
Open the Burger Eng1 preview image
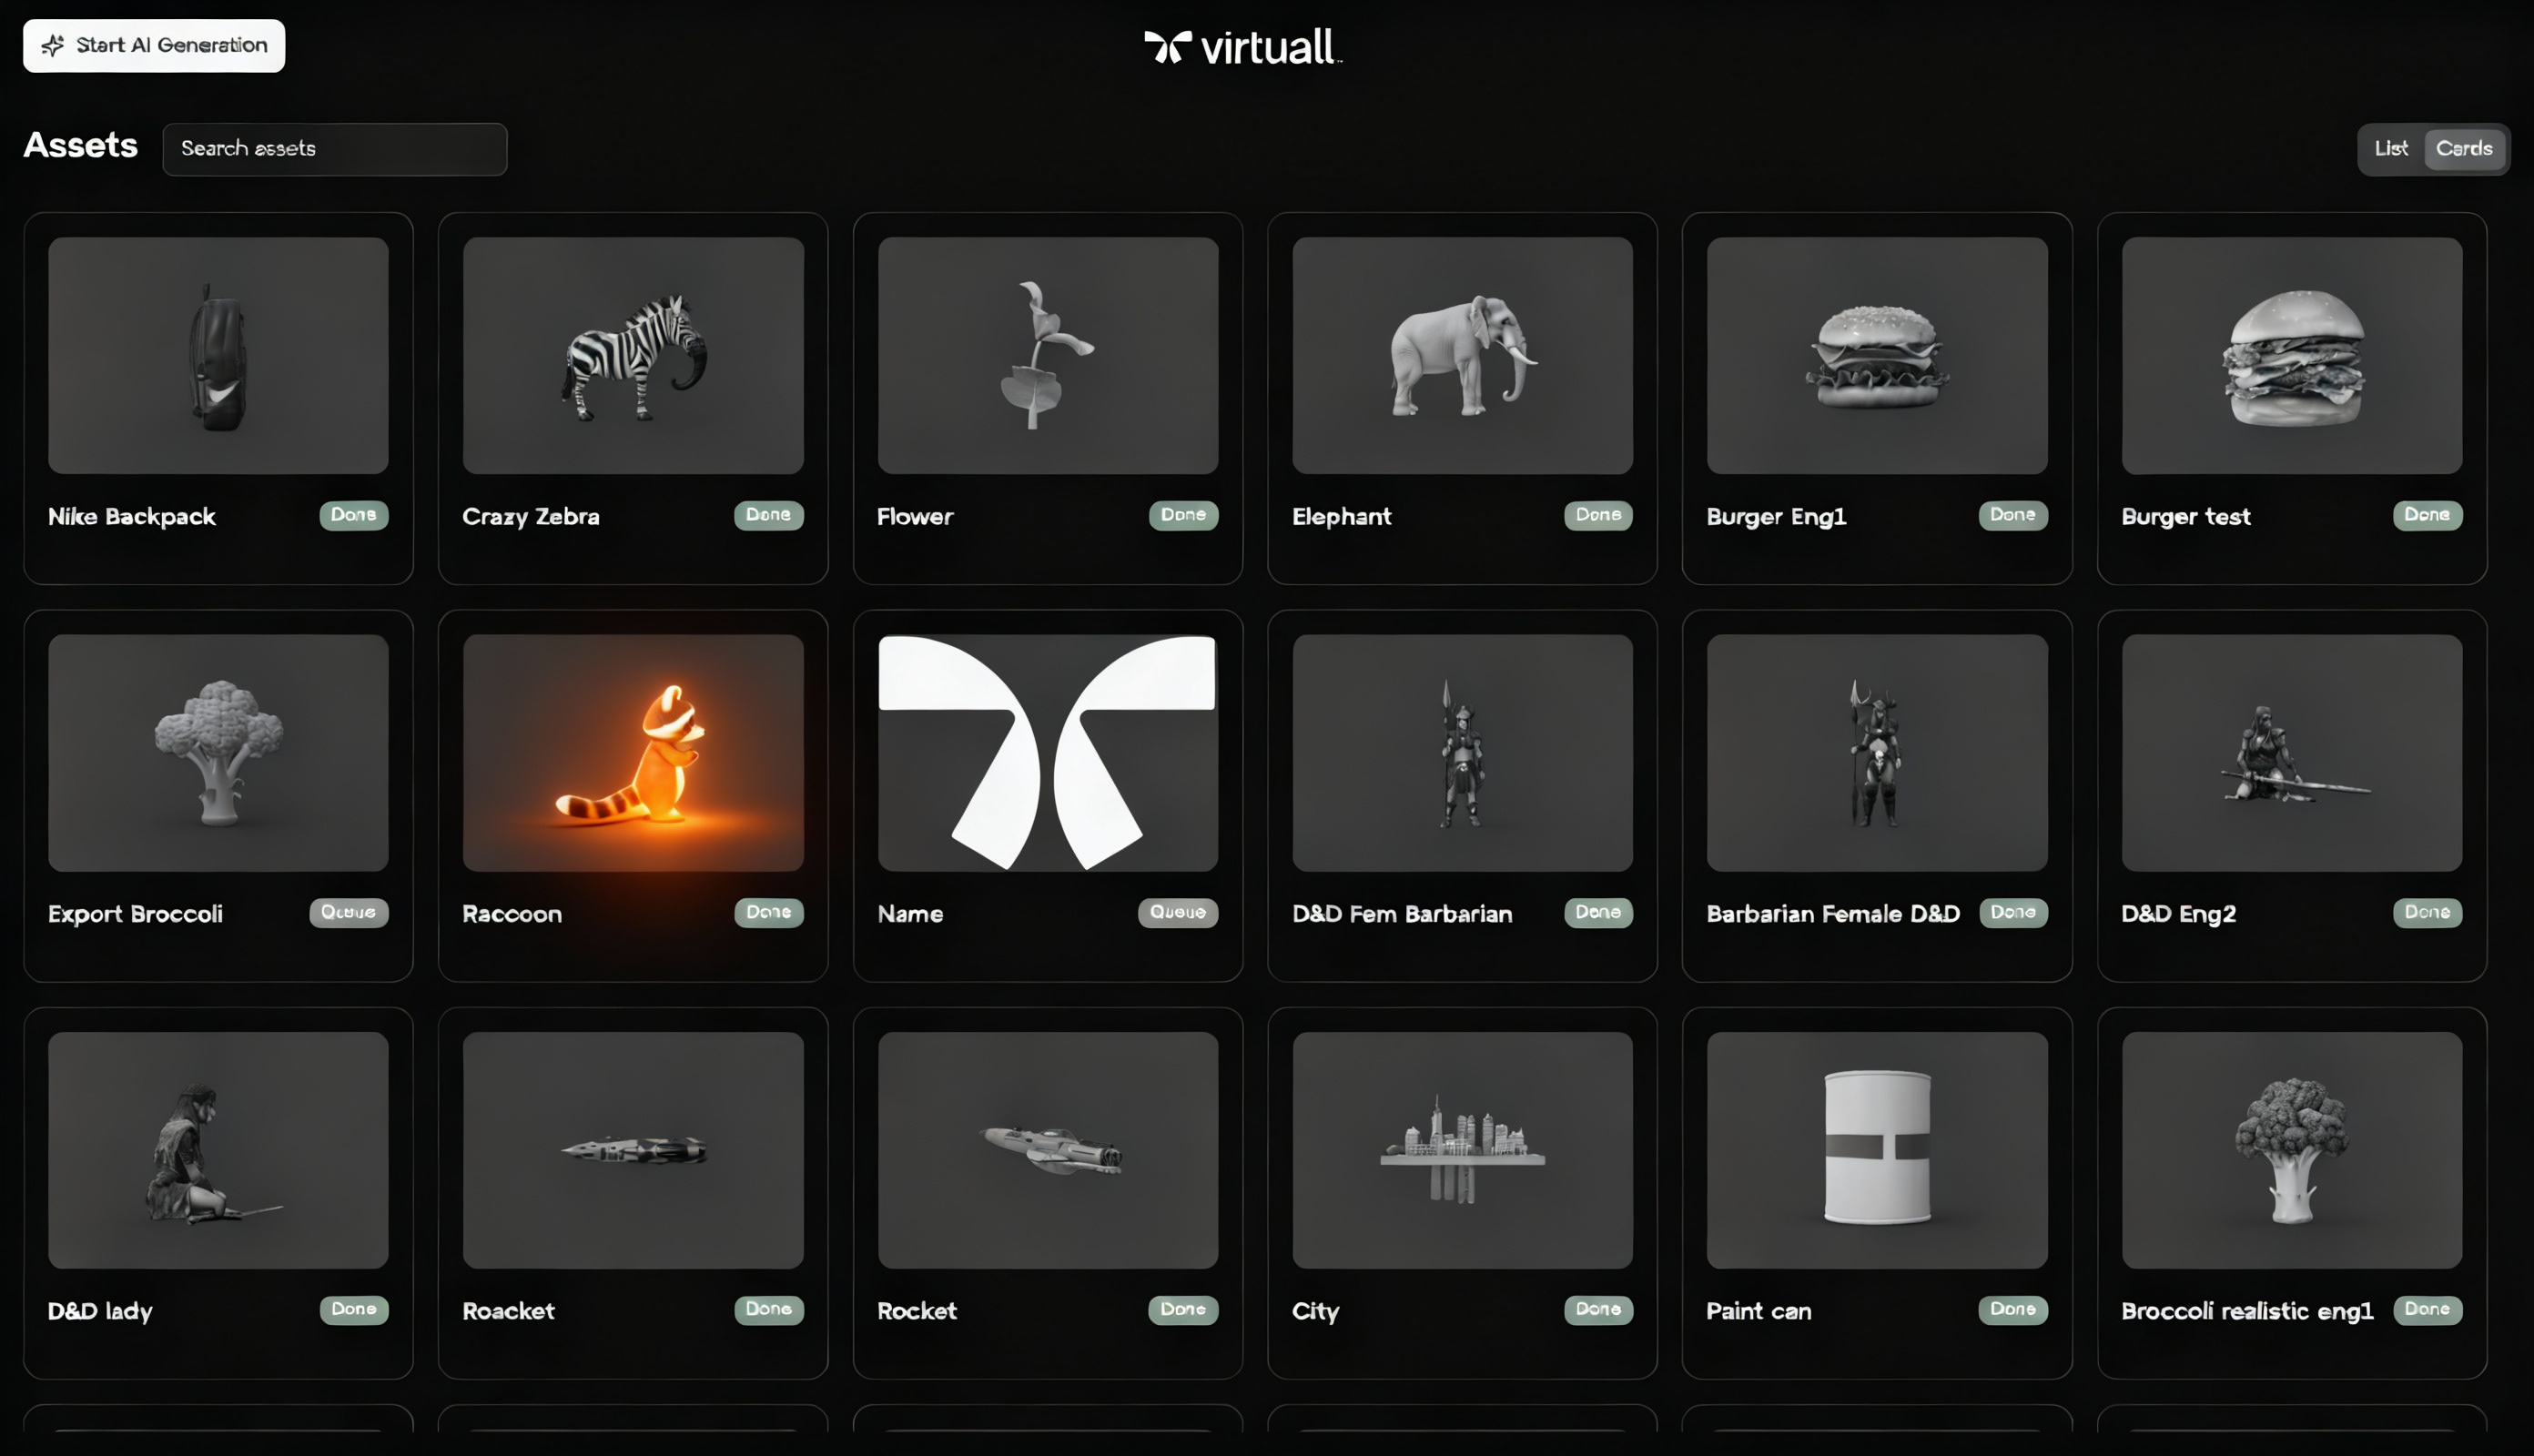click(x=1876, y=355)
